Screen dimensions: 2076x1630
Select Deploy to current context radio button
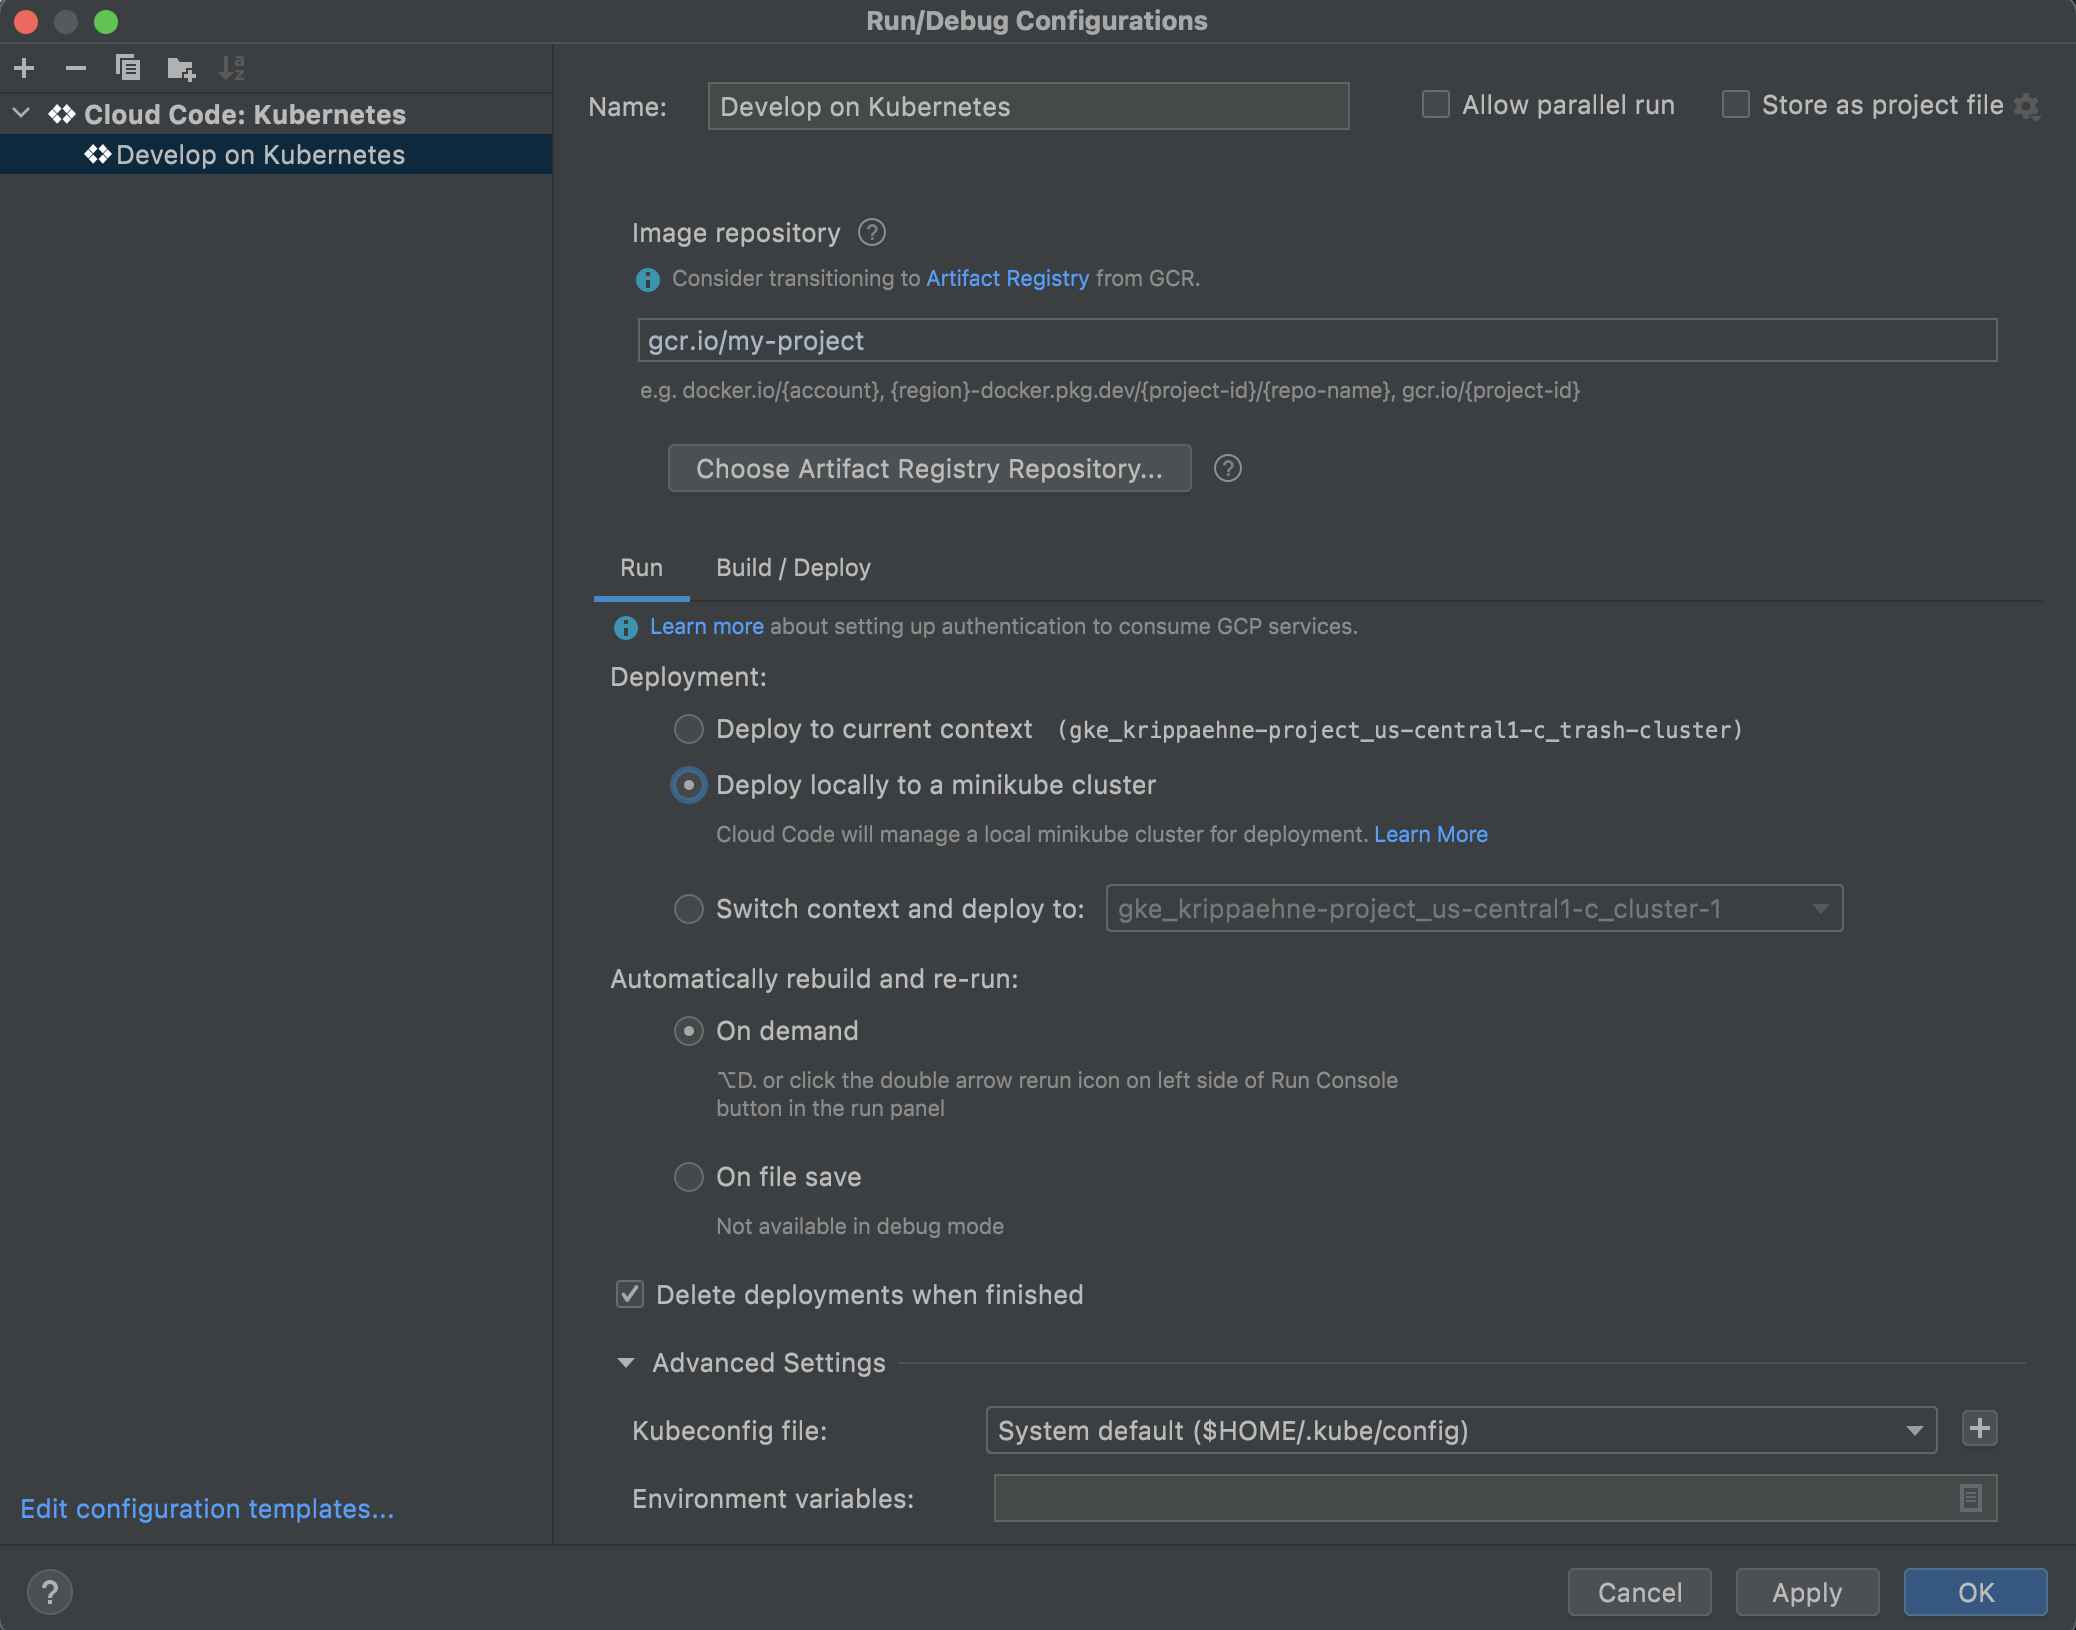click(689, 729)
